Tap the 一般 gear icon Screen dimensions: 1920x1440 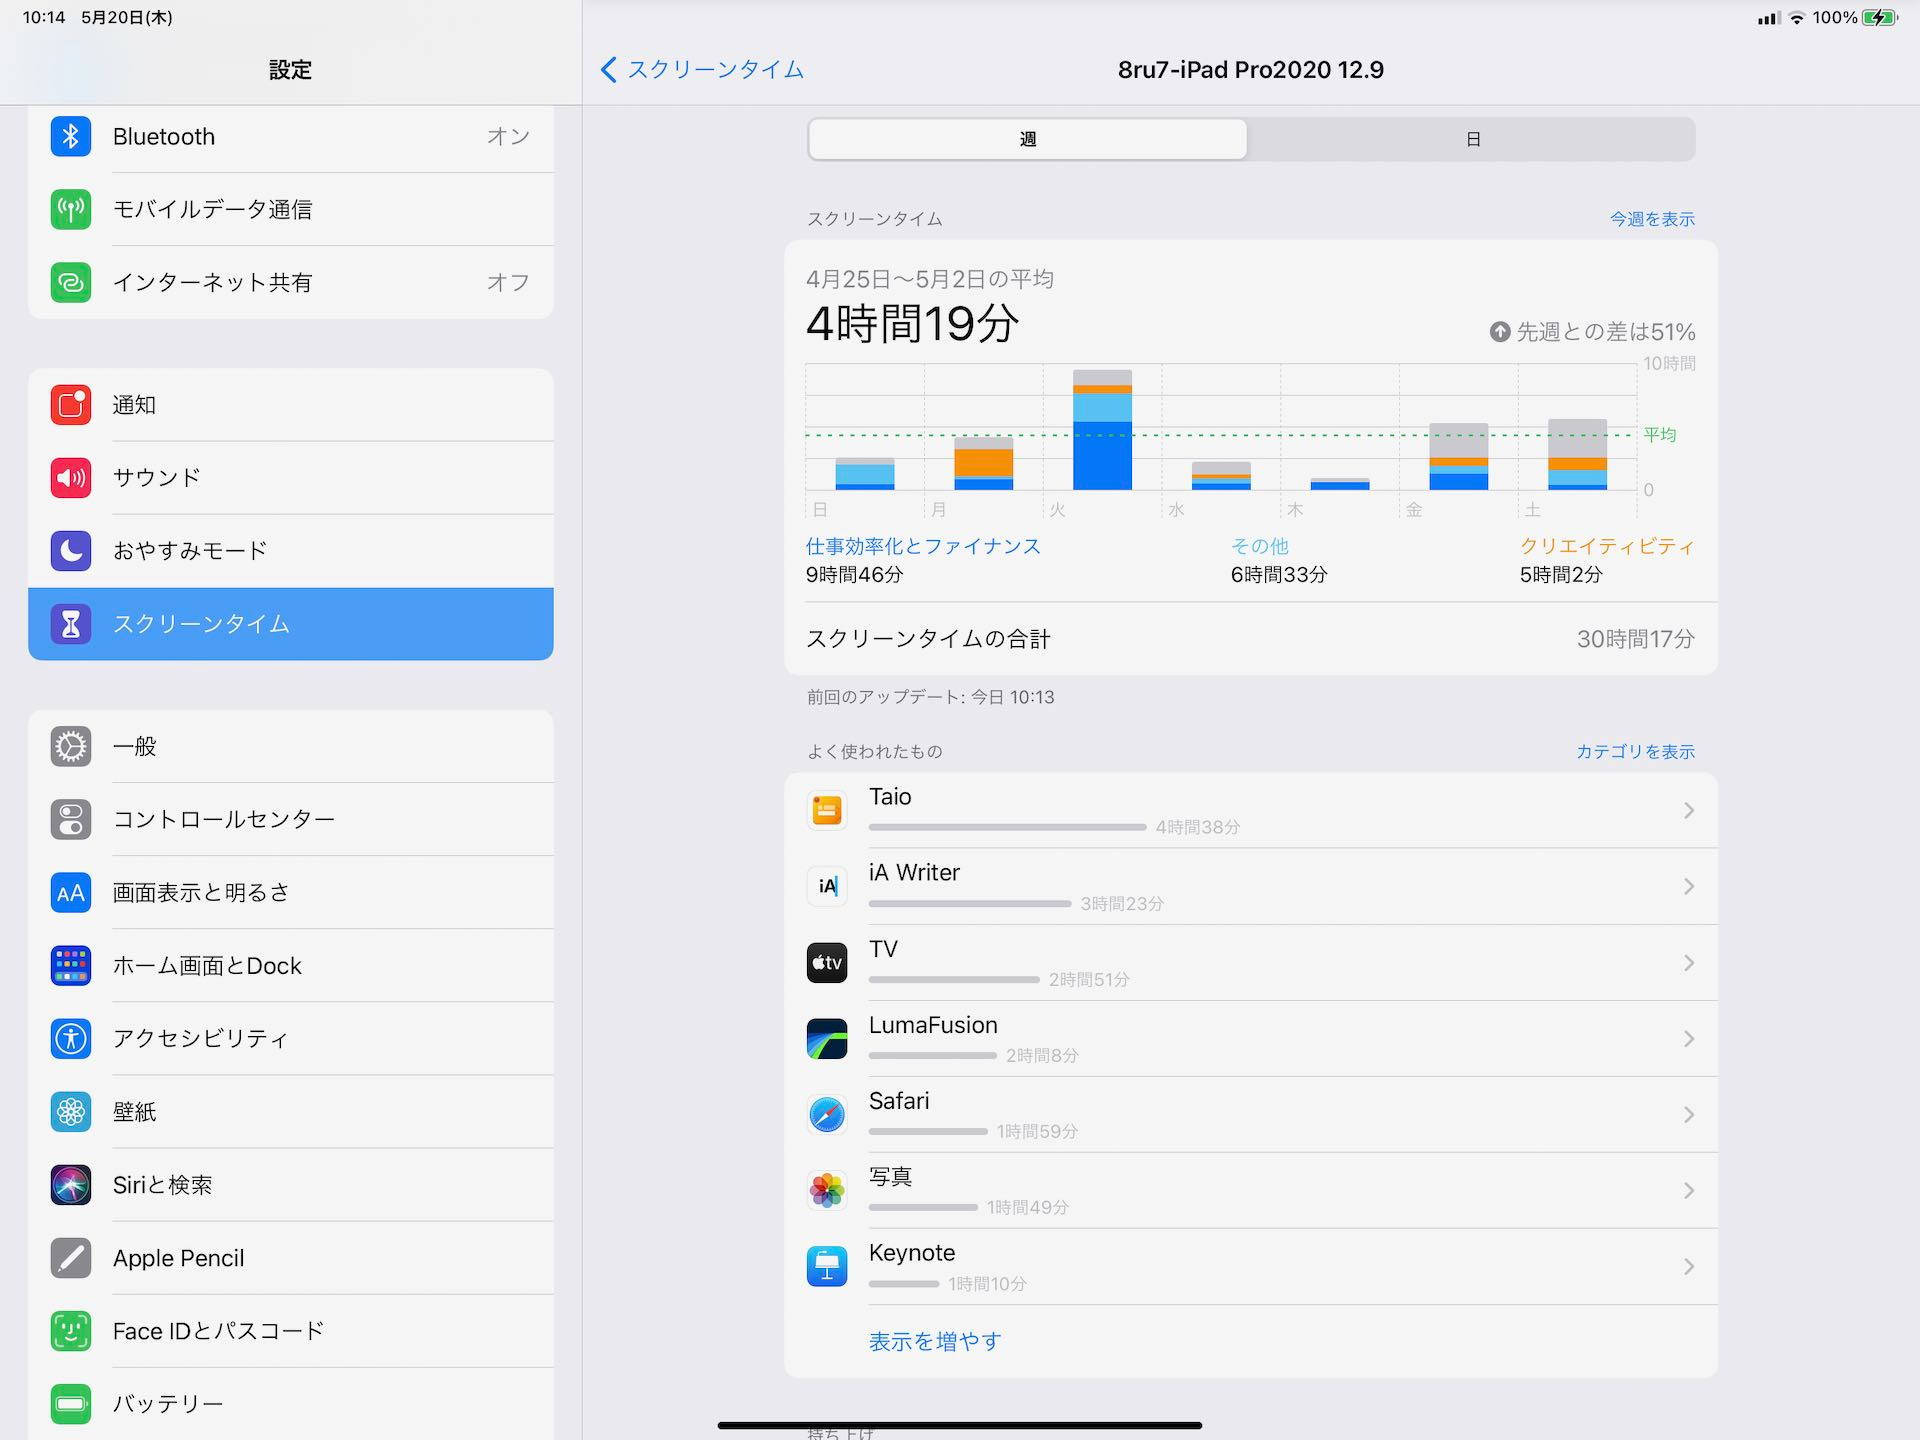71,746
